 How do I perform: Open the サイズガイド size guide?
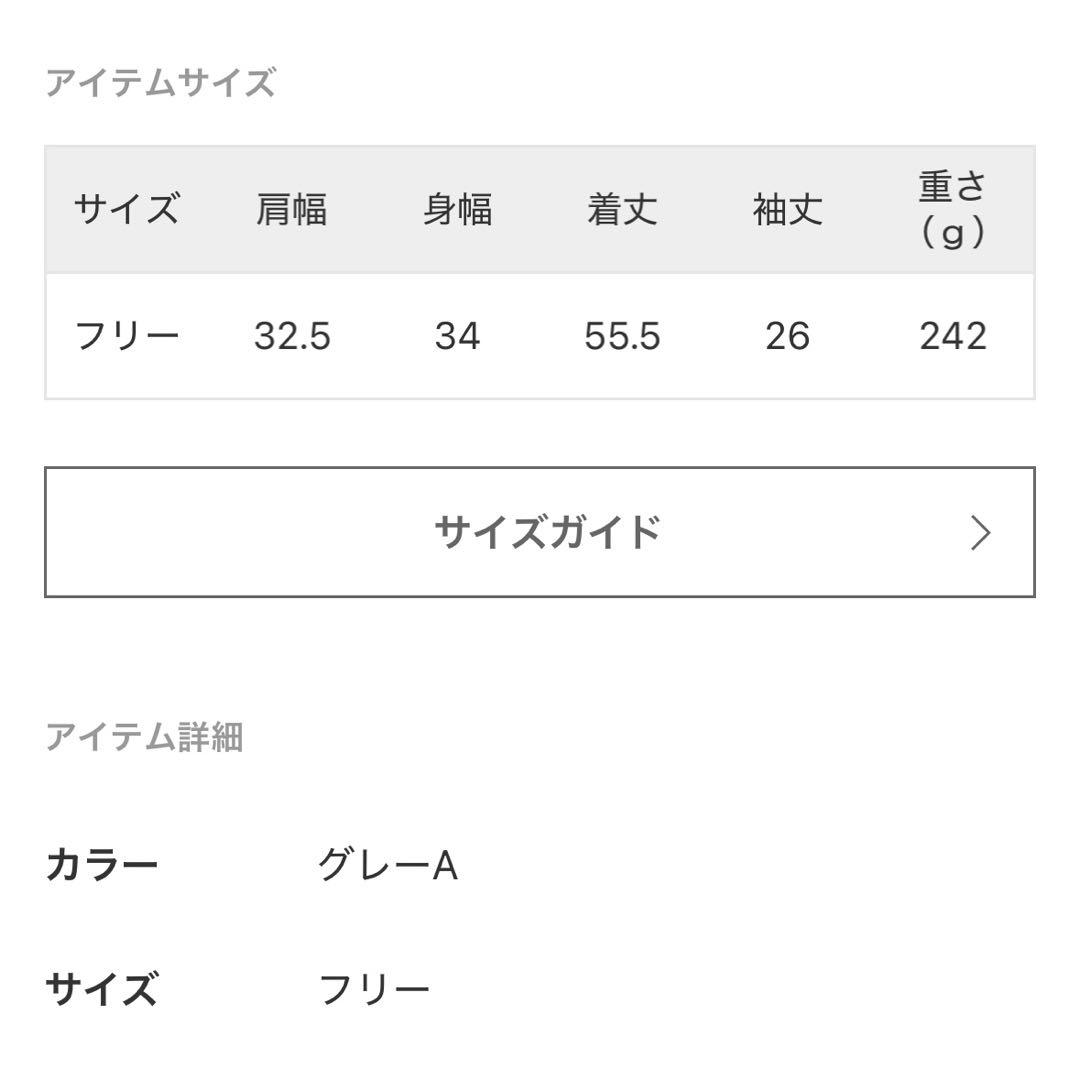coord(540,530)
